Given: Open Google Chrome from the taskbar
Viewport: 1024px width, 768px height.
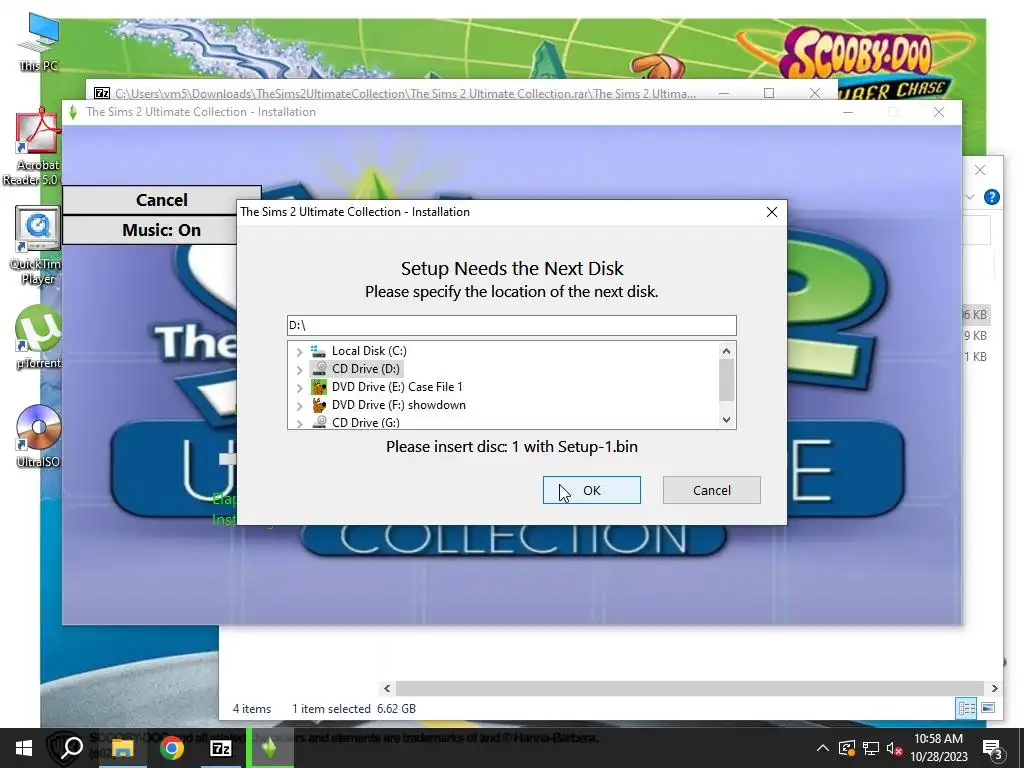Looking at the screenshot, I should 172,748.
